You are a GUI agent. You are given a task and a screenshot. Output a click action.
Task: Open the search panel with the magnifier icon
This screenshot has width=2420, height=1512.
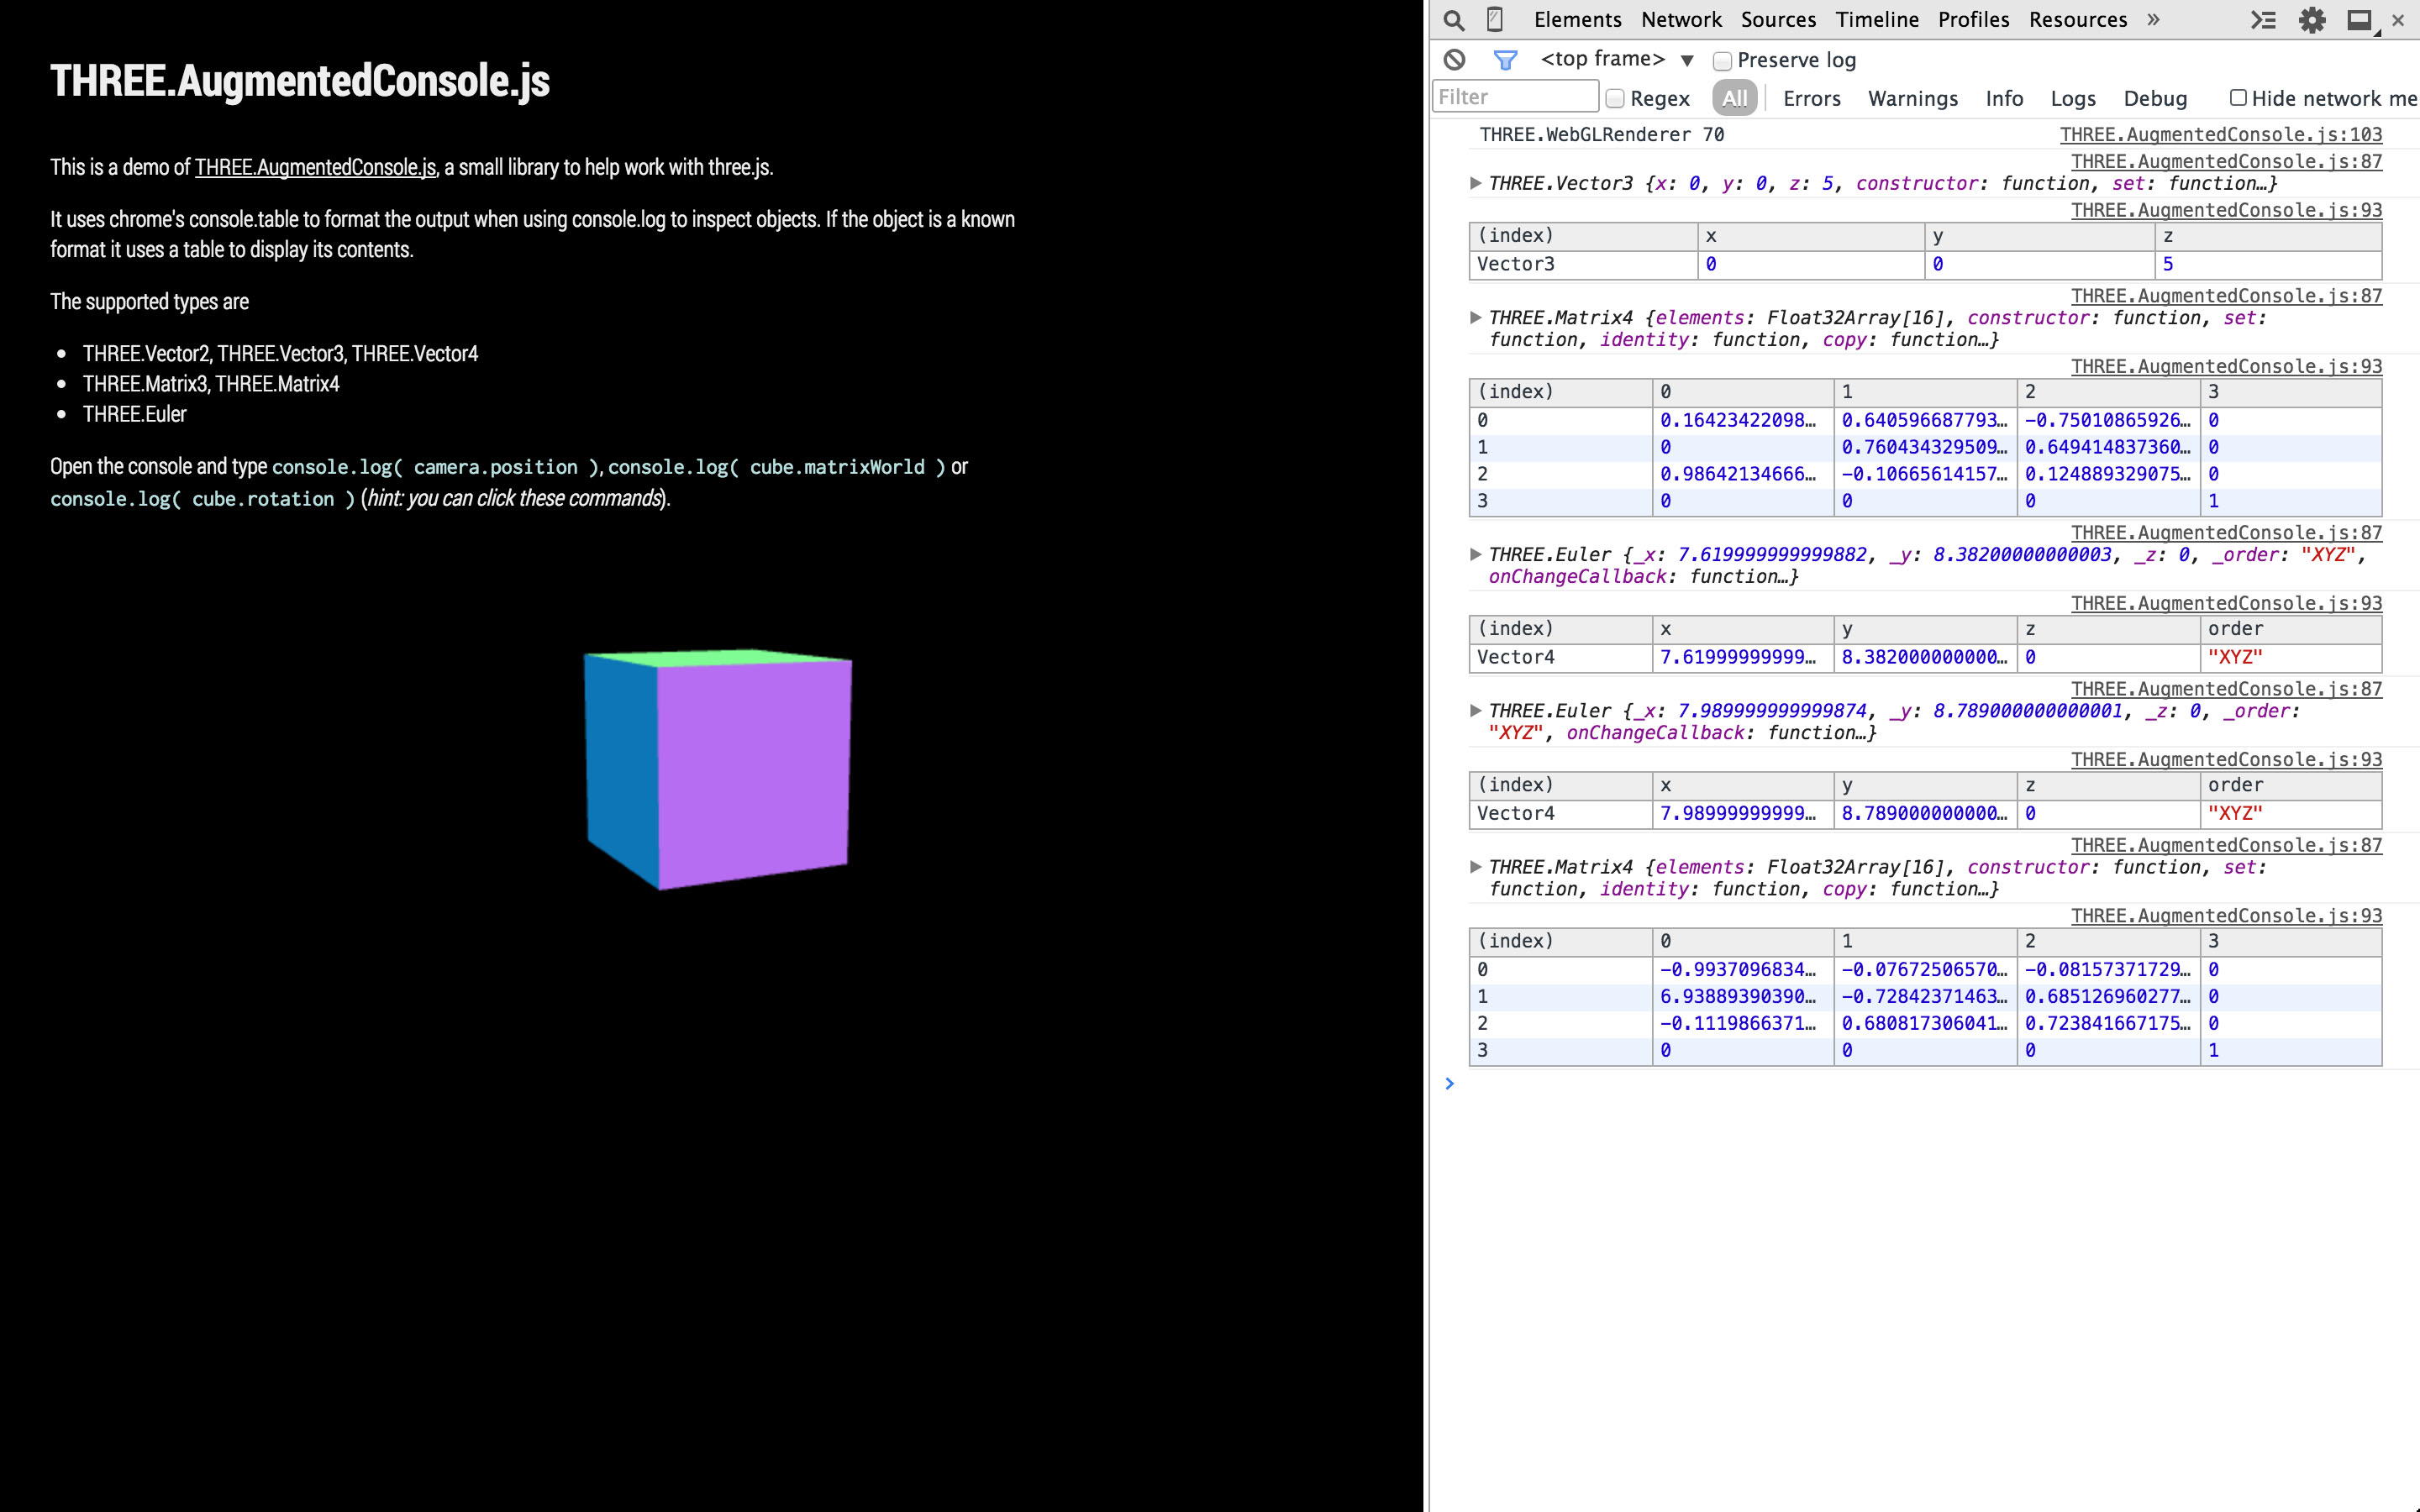tap(1454, 20)
